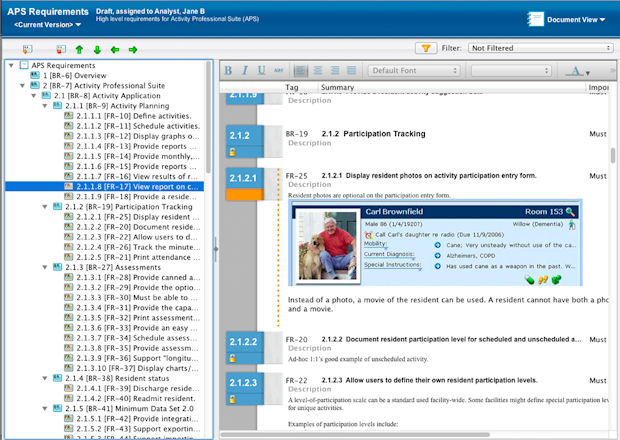620x440 pixels.
Task: Open the font color picker
Action: 578,71
